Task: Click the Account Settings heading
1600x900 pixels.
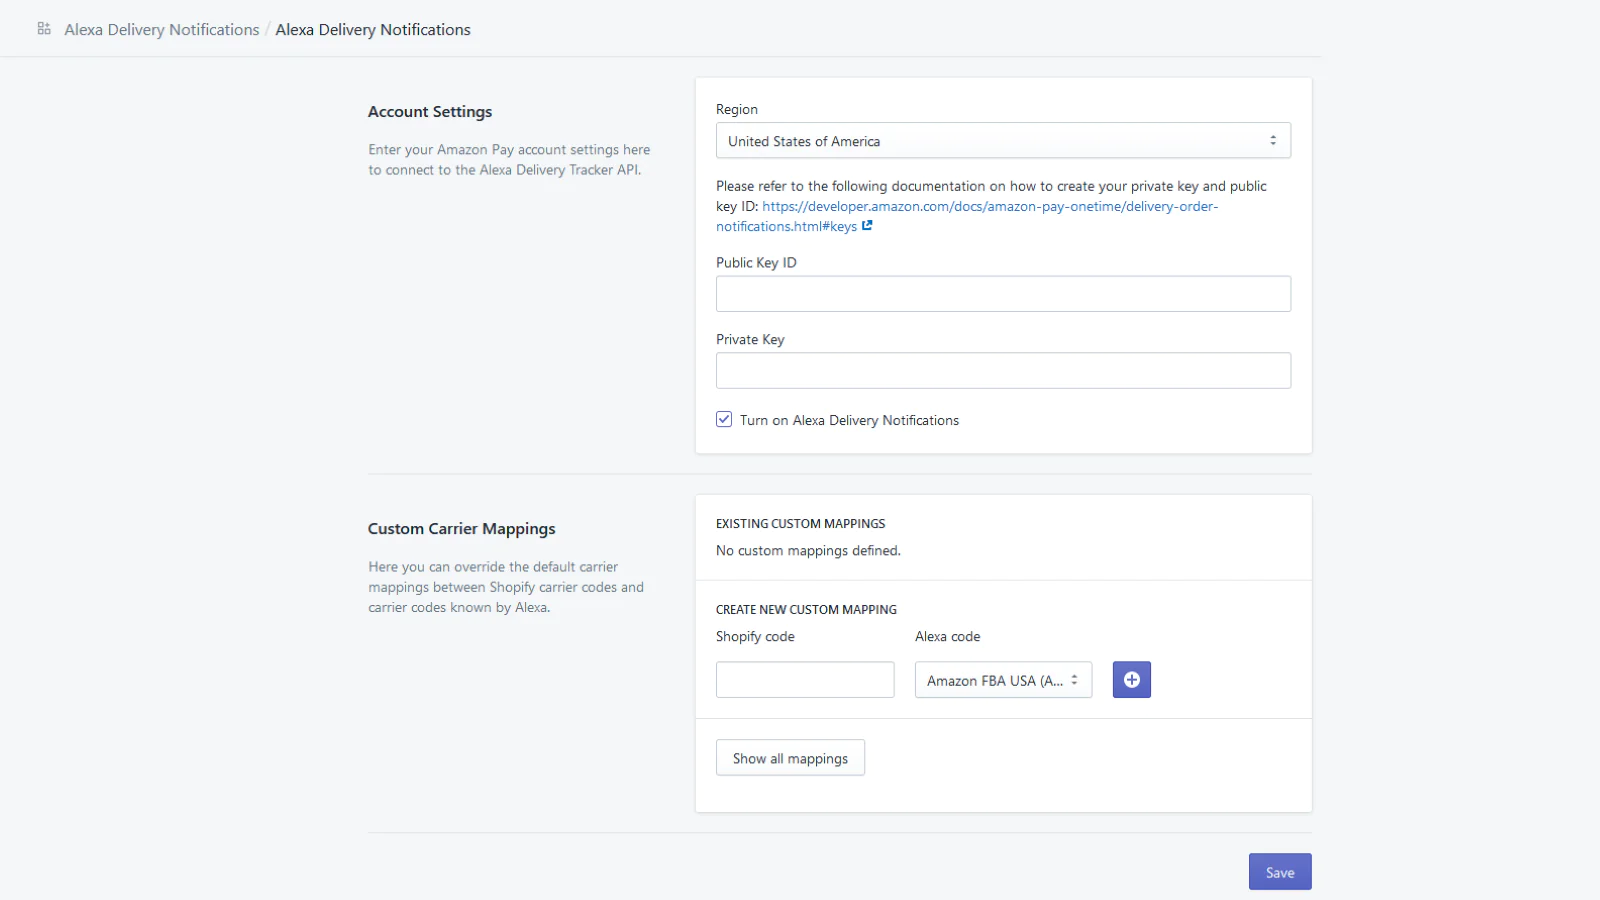Action: 430,112
